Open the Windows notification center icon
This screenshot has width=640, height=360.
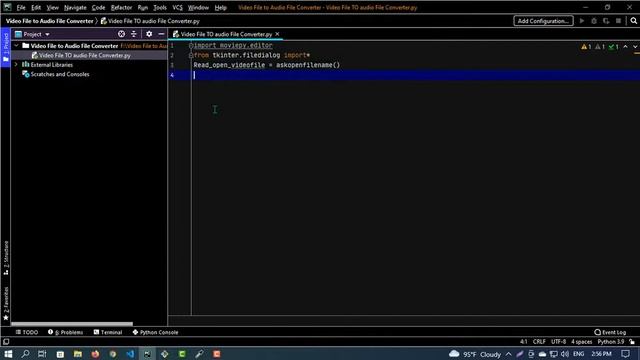(x=626, y=354)
